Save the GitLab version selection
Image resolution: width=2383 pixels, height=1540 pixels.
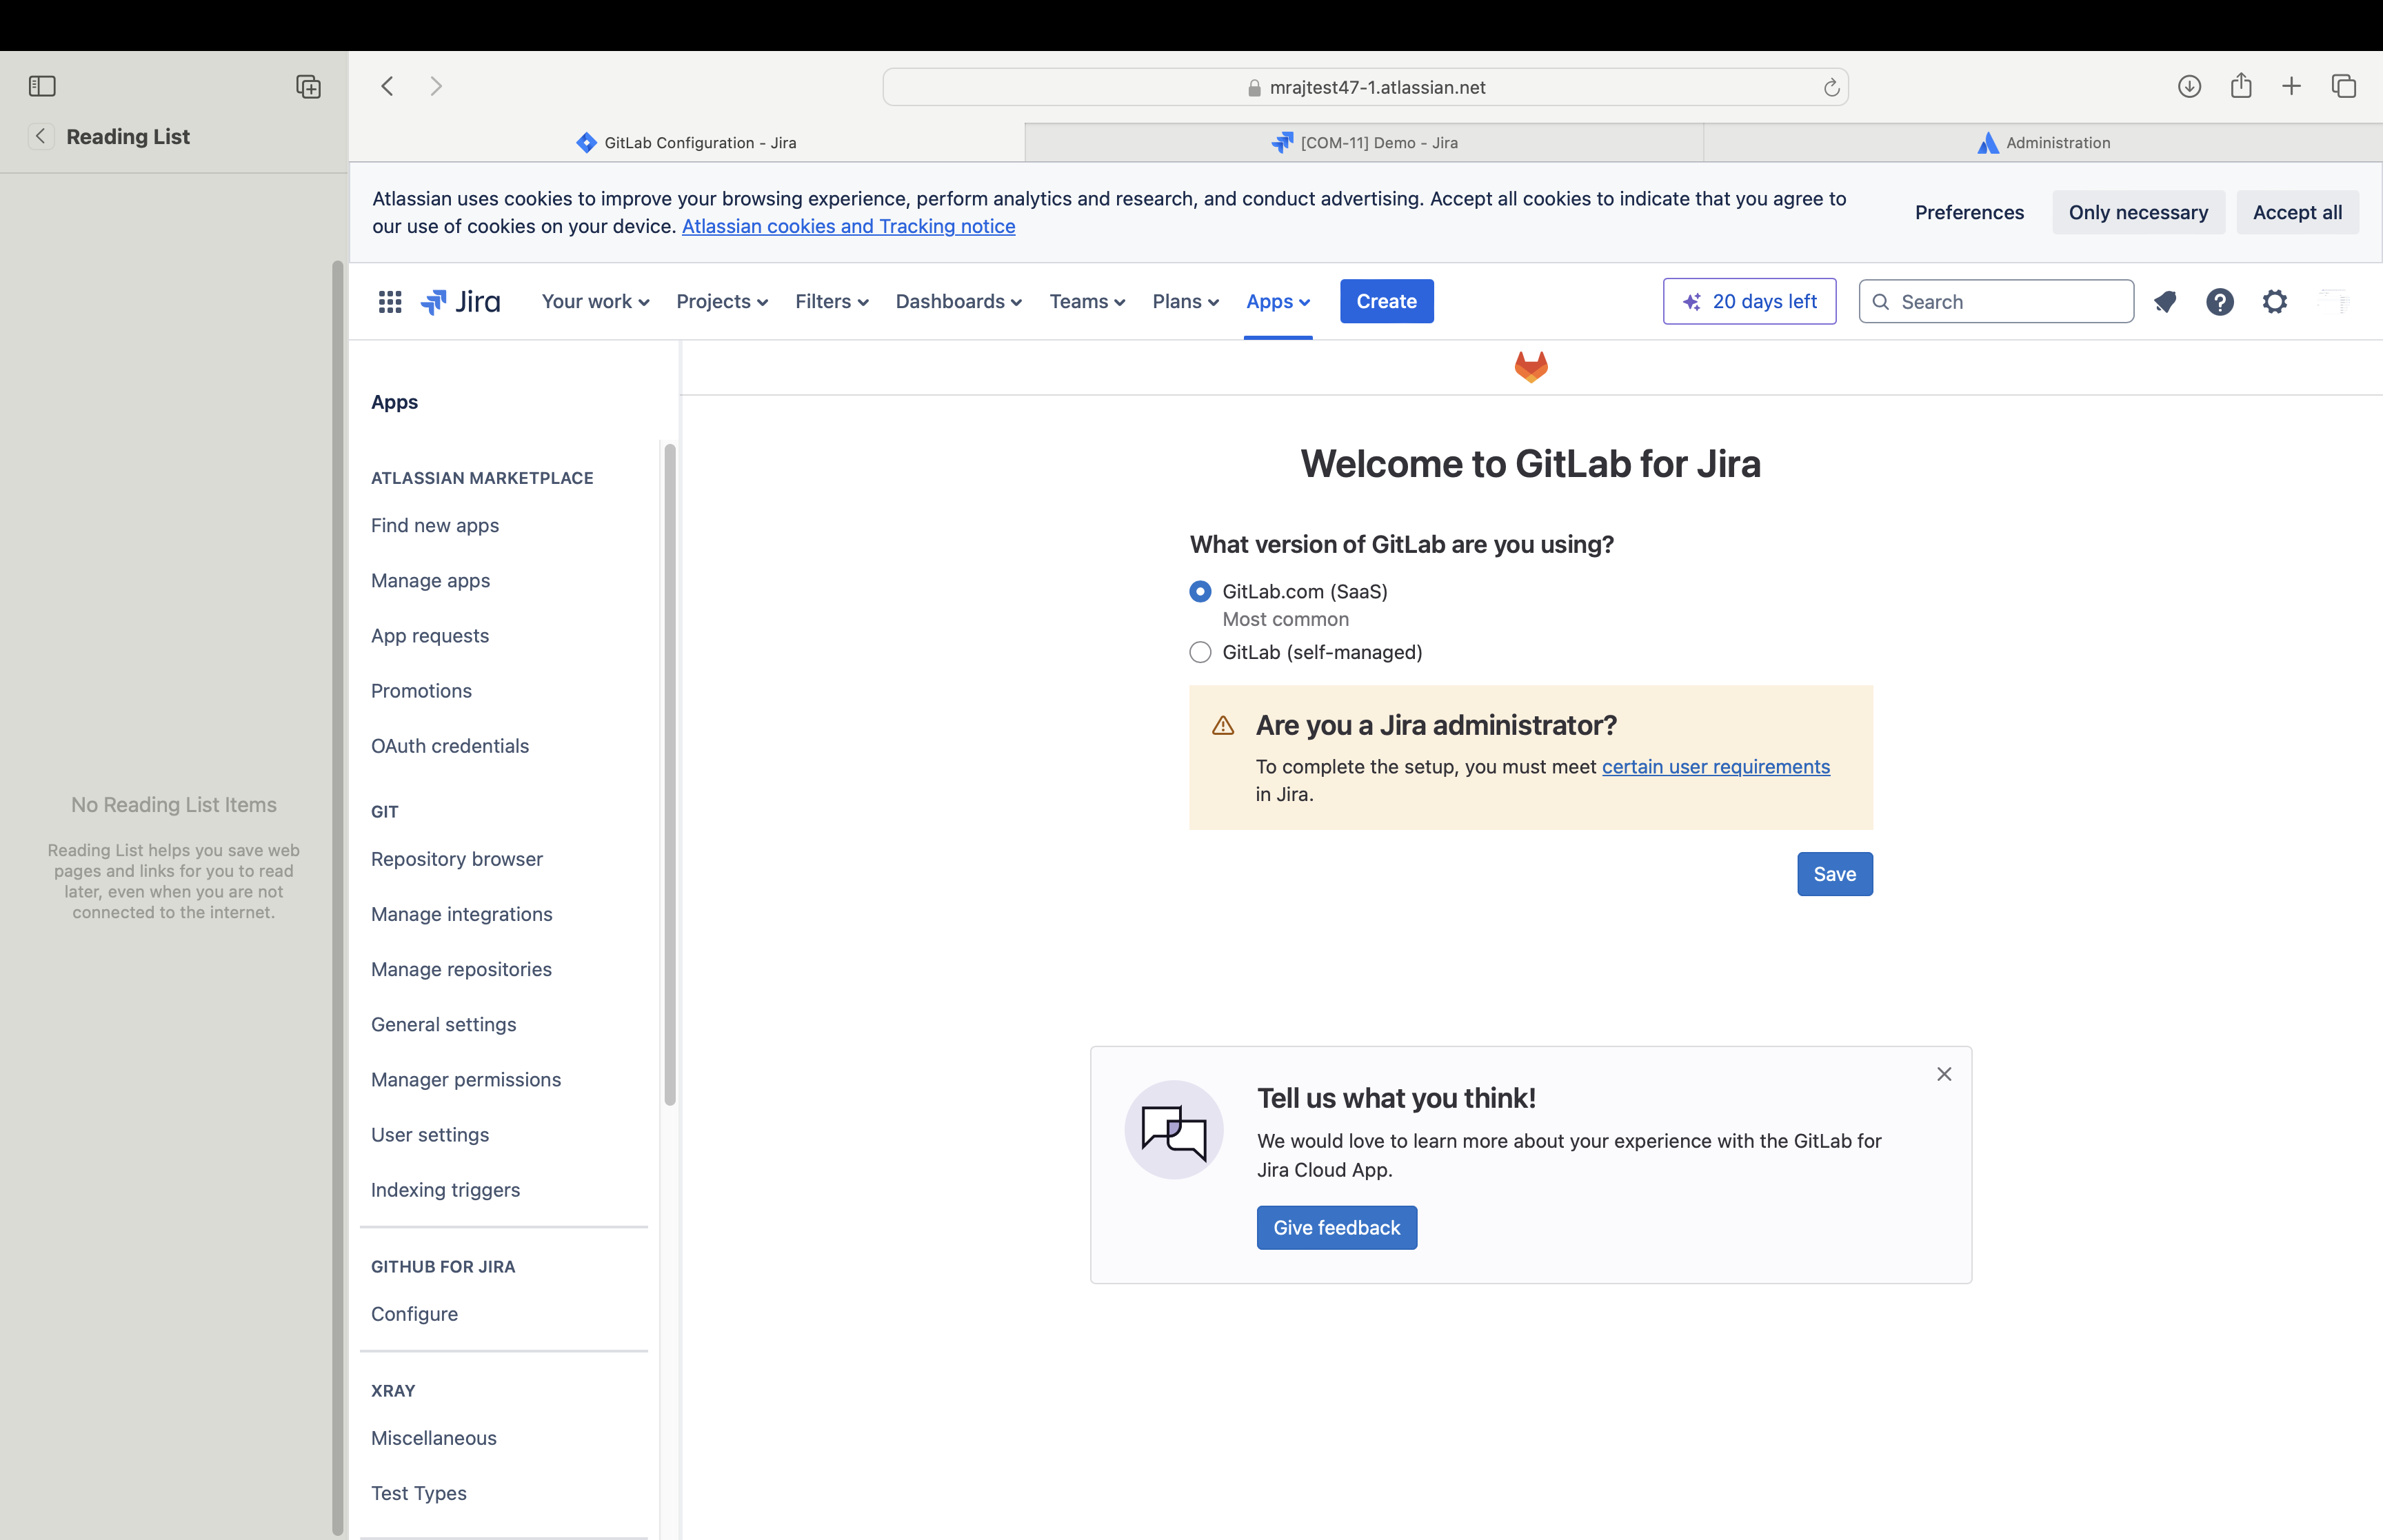[x=1834, y=873]
